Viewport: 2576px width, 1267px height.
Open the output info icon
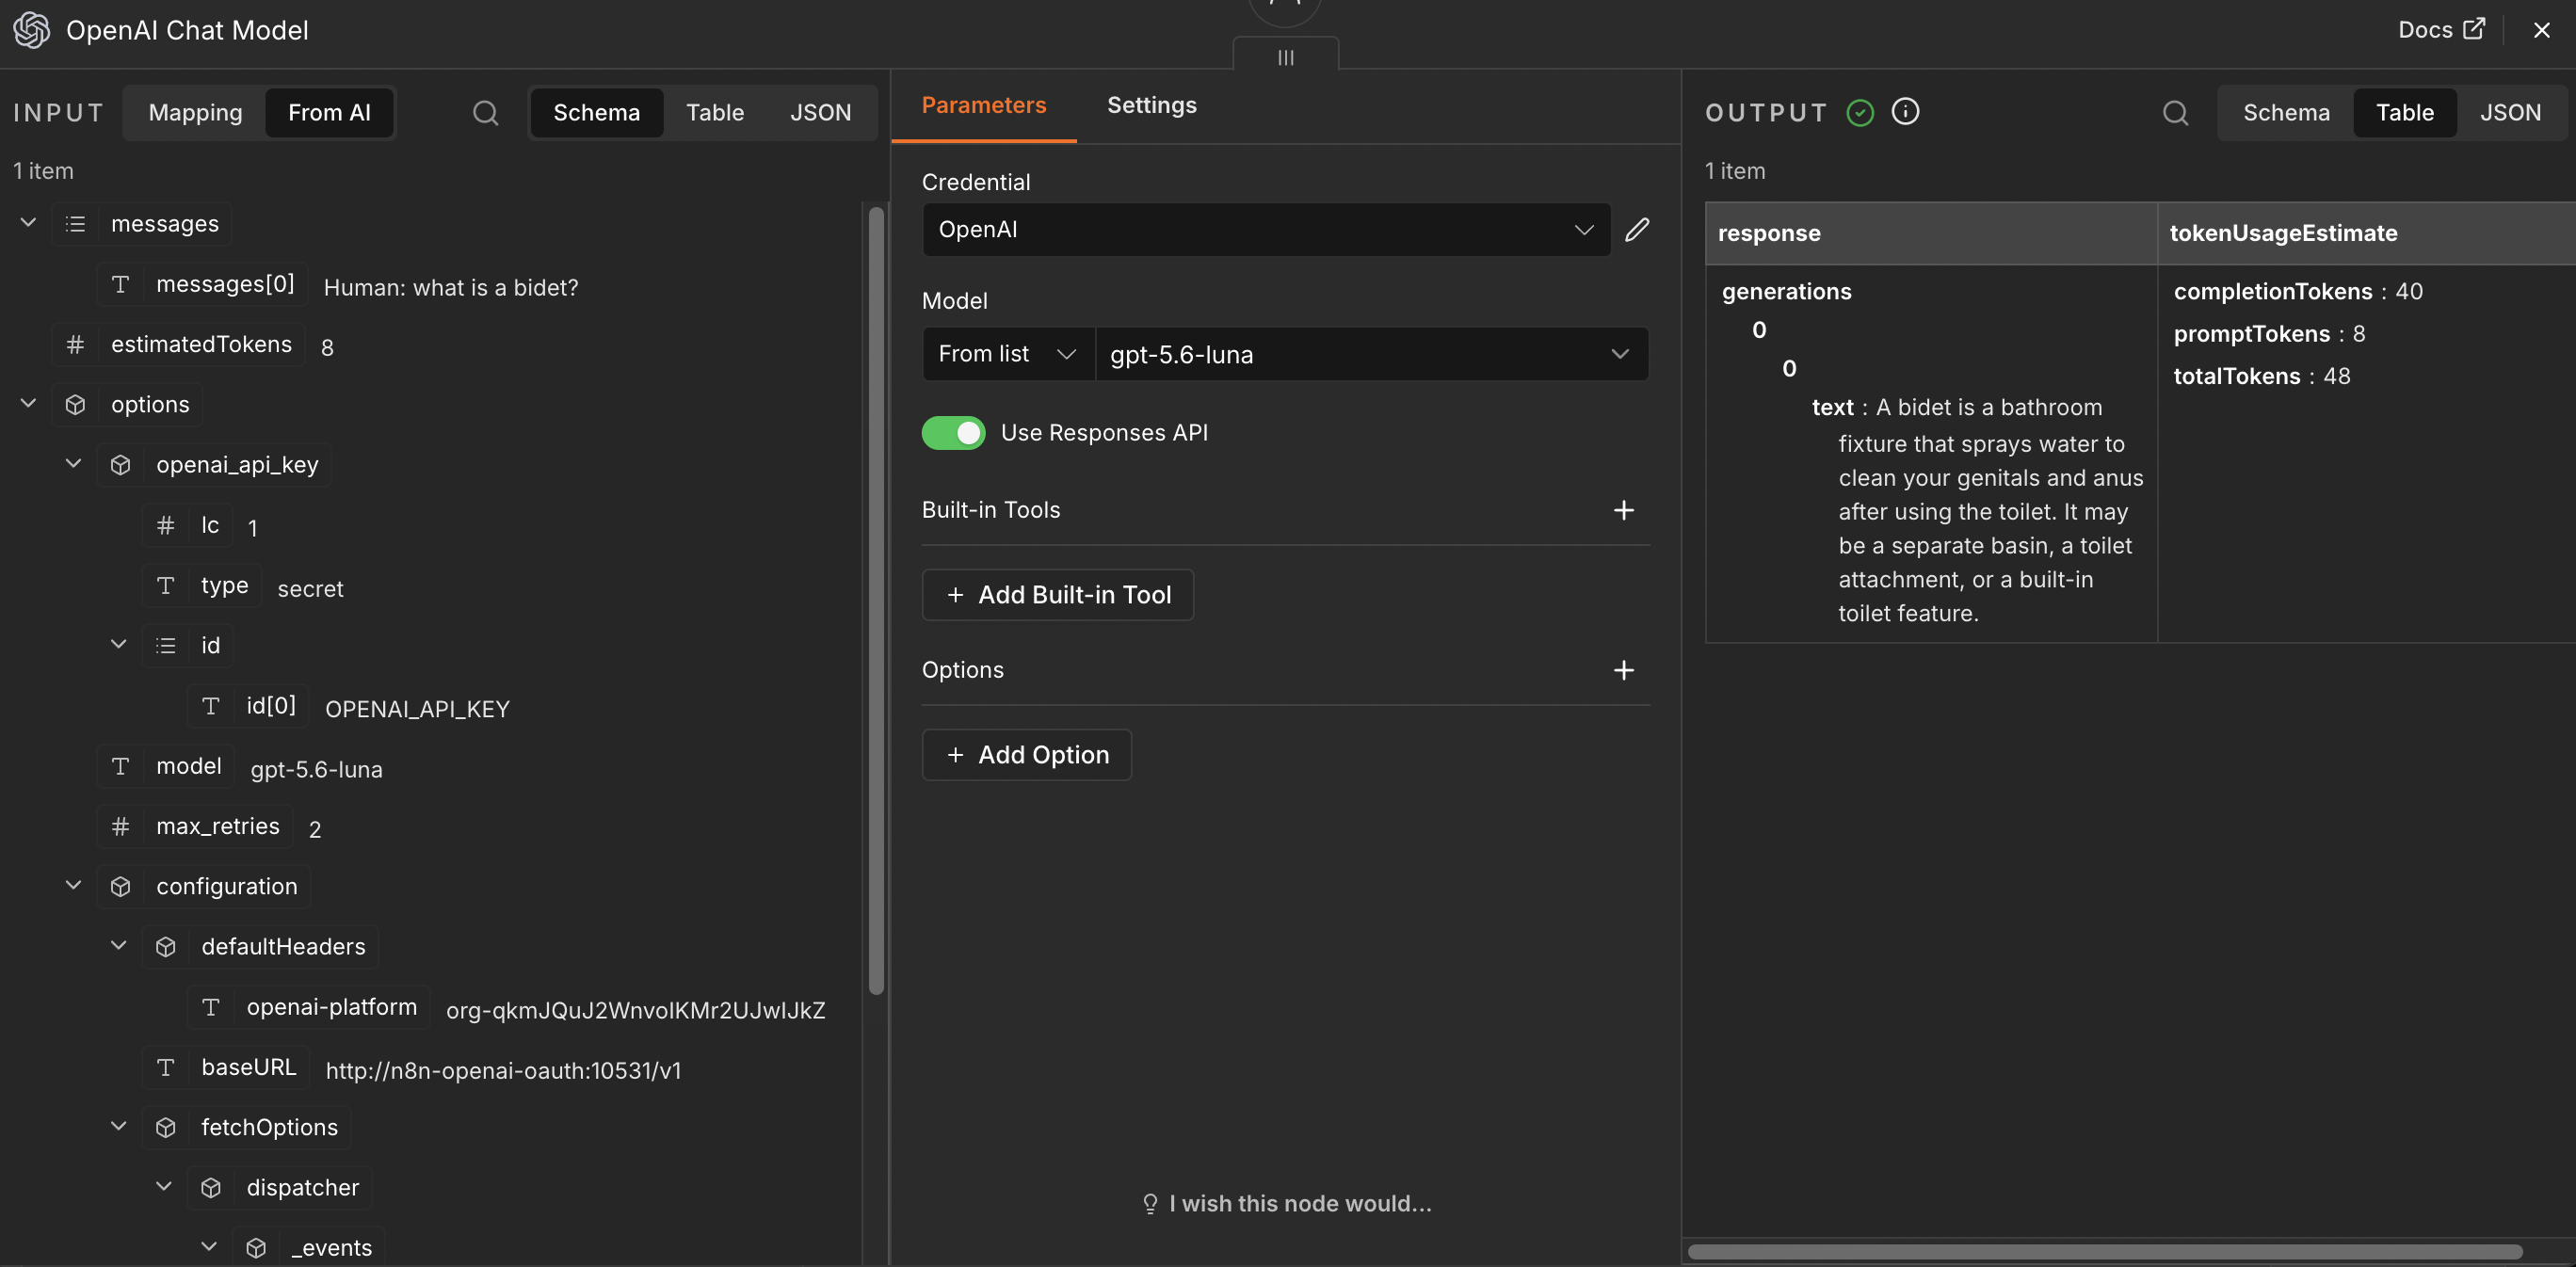(x=1905, y=111)
